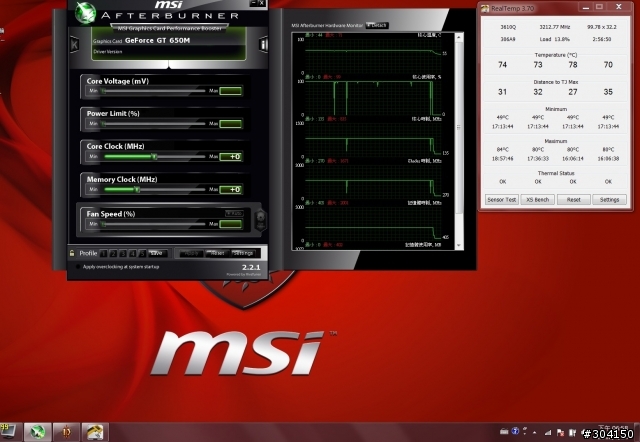
Task: Click the Save profile button
Action: 158,253
